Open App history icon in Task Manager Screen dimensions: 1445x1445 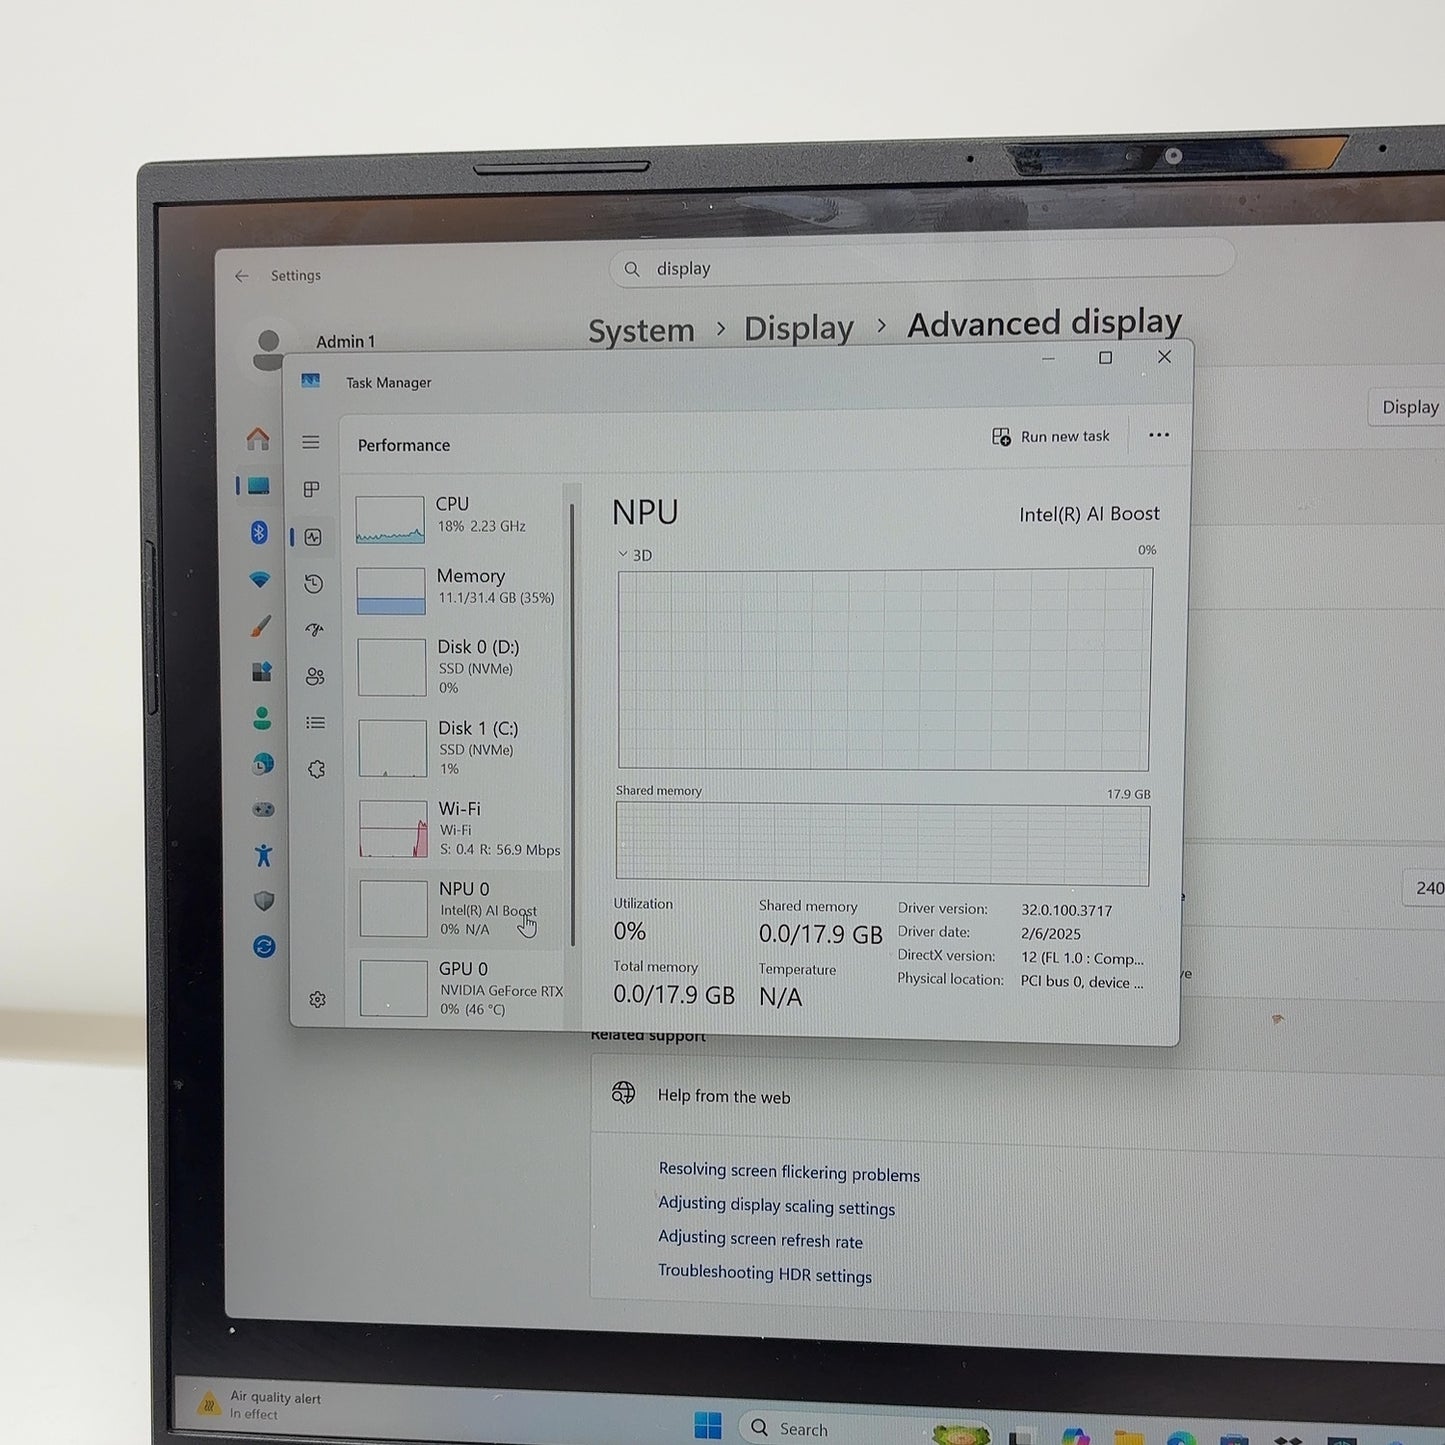[x=314, y=583]
